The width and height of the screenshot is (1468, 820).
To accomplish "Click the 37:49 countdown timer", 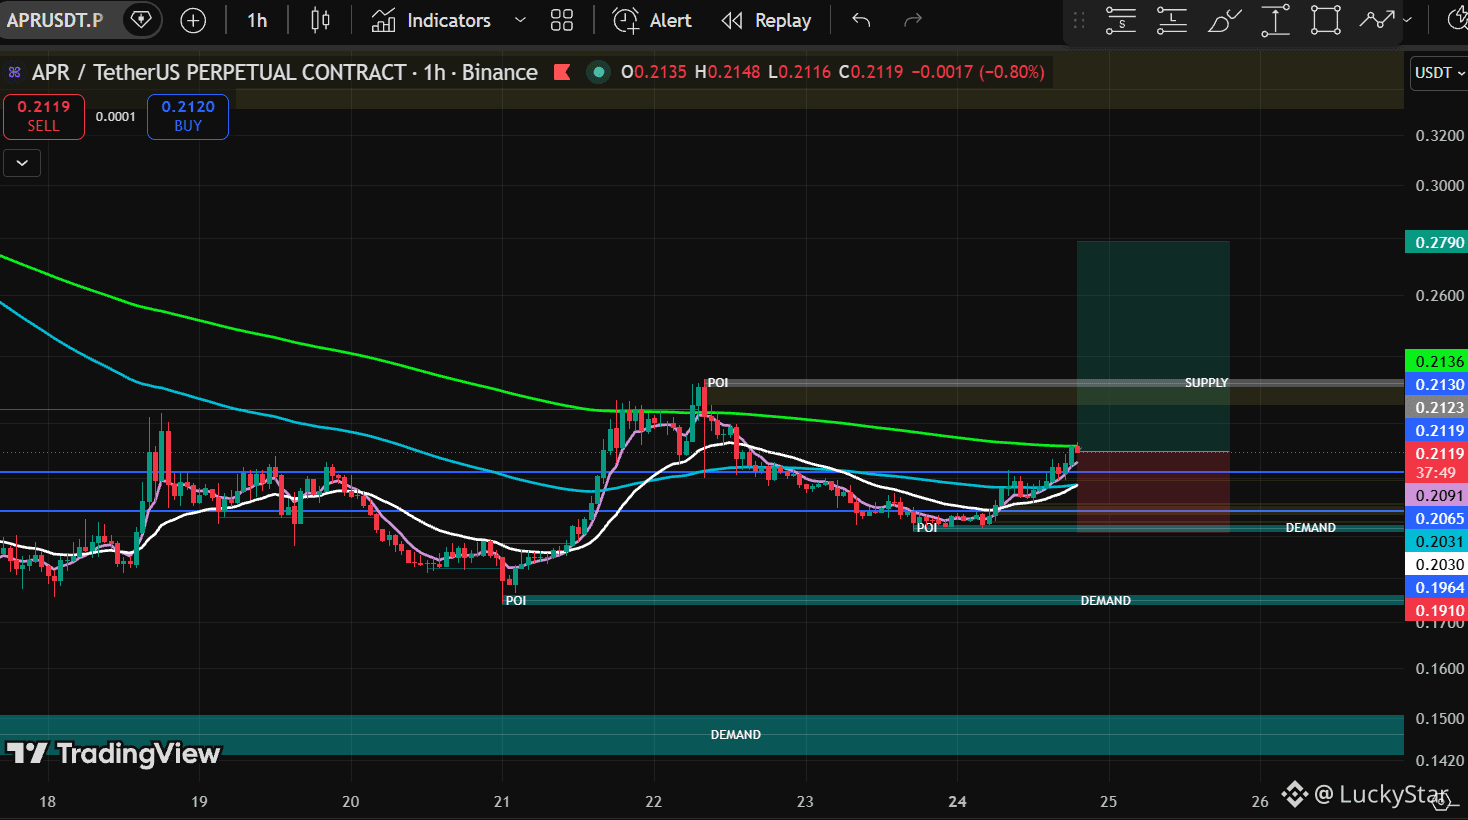I will pyautogui.click(x=1436, y=472).
